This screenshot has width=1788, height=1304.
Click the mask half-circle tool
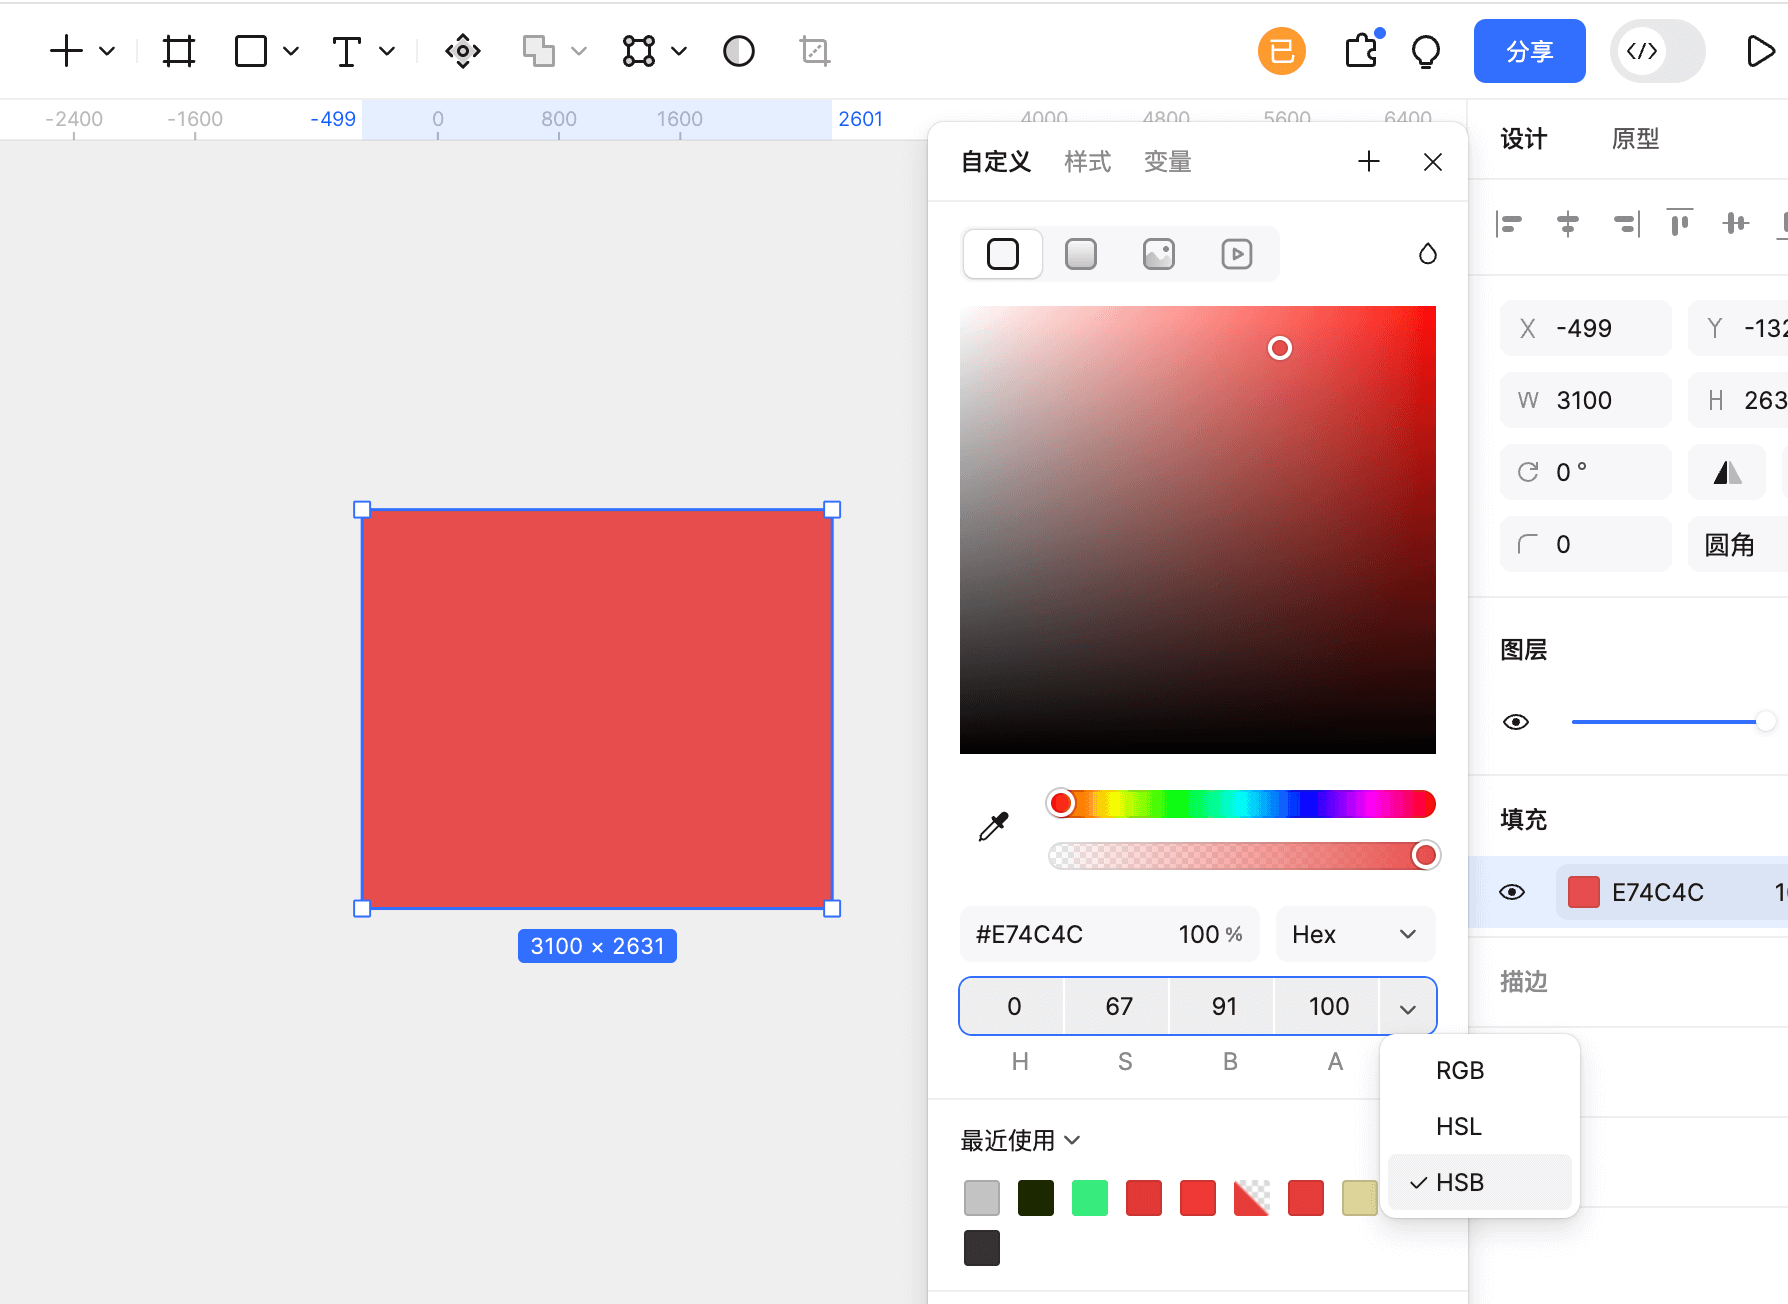click(738, 51)
